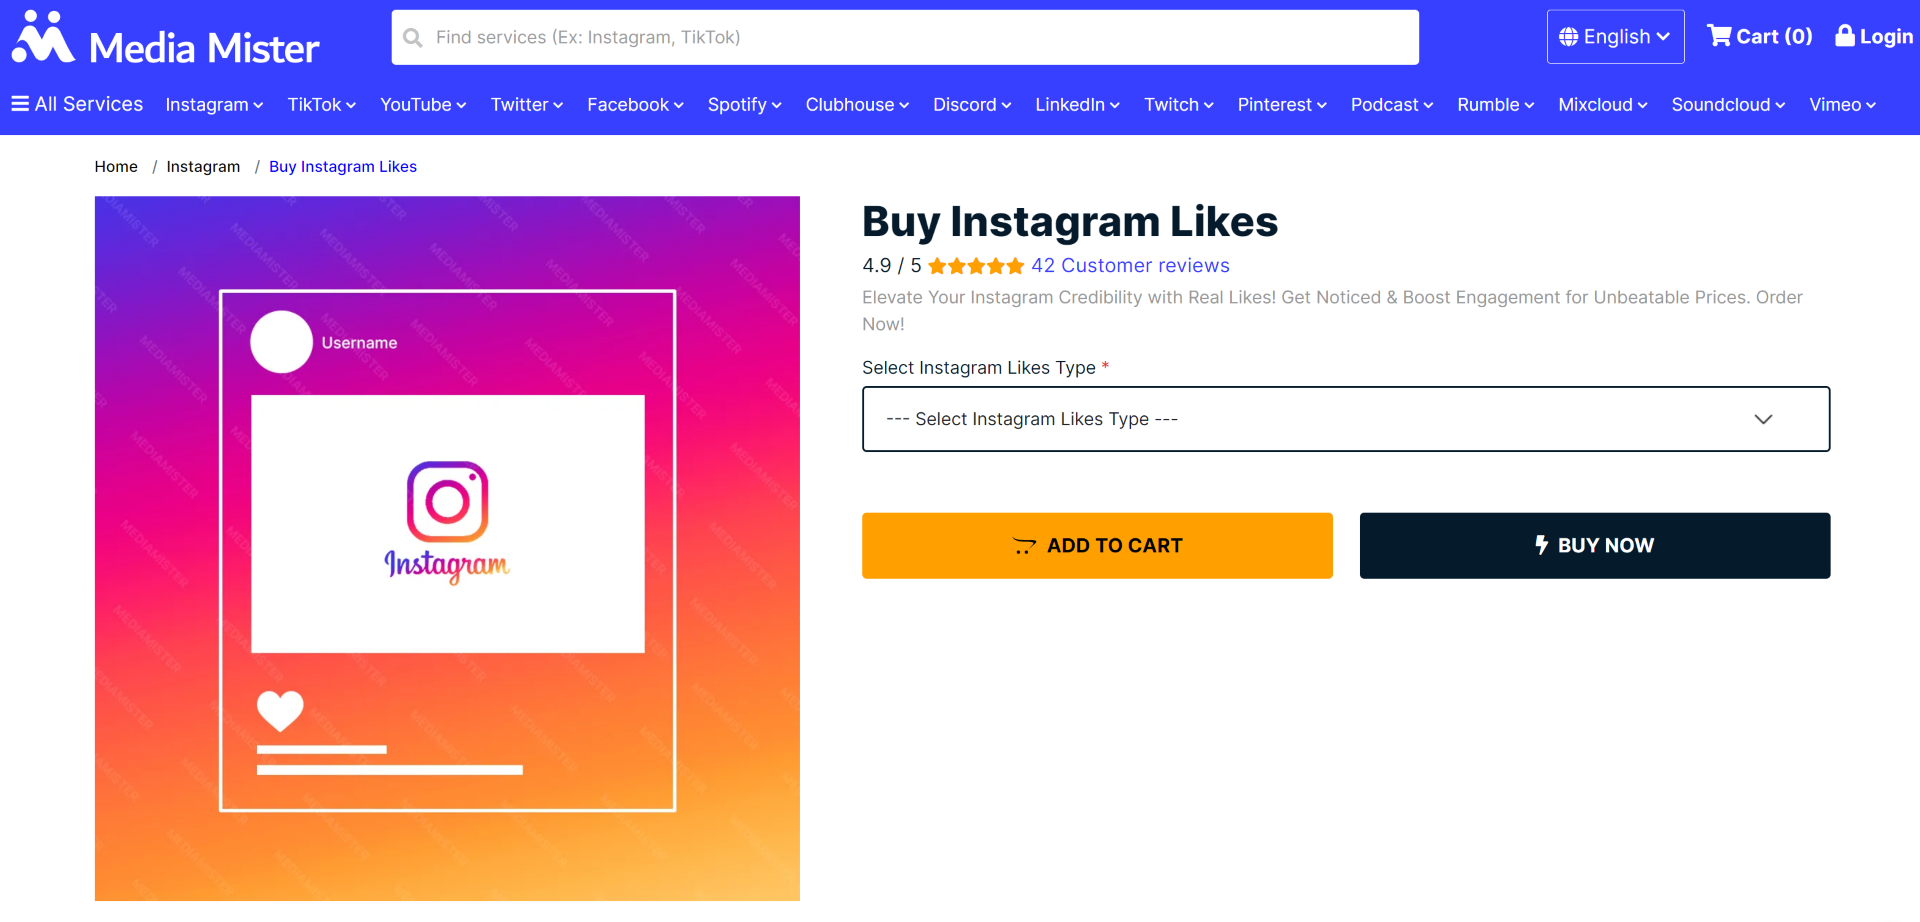1920x922 pixels.
Task: Open the Soundcloud menu item
Action: tap(1727, 105)
